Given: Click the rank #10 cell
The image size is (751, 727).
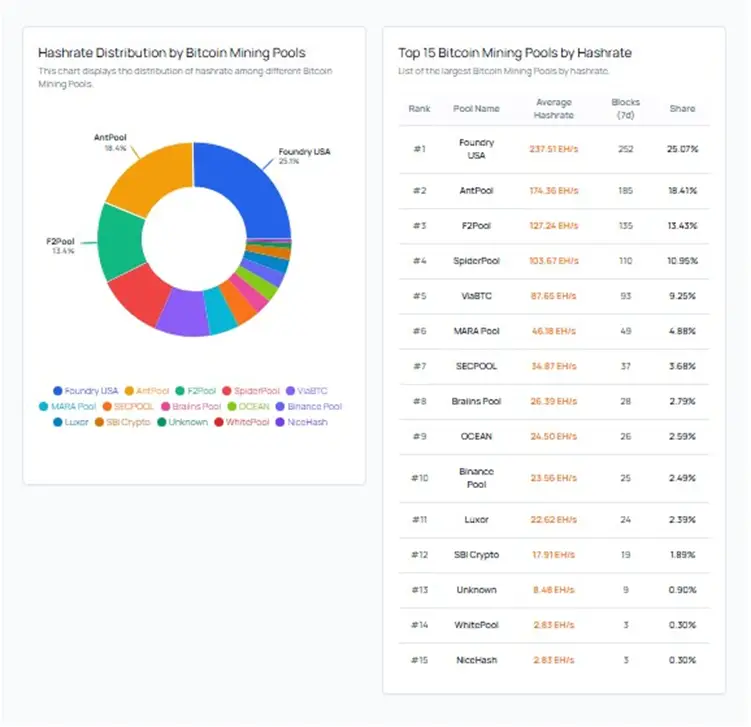Looking at the screenshot, I should pyautogui.click(x=420, y=478).
